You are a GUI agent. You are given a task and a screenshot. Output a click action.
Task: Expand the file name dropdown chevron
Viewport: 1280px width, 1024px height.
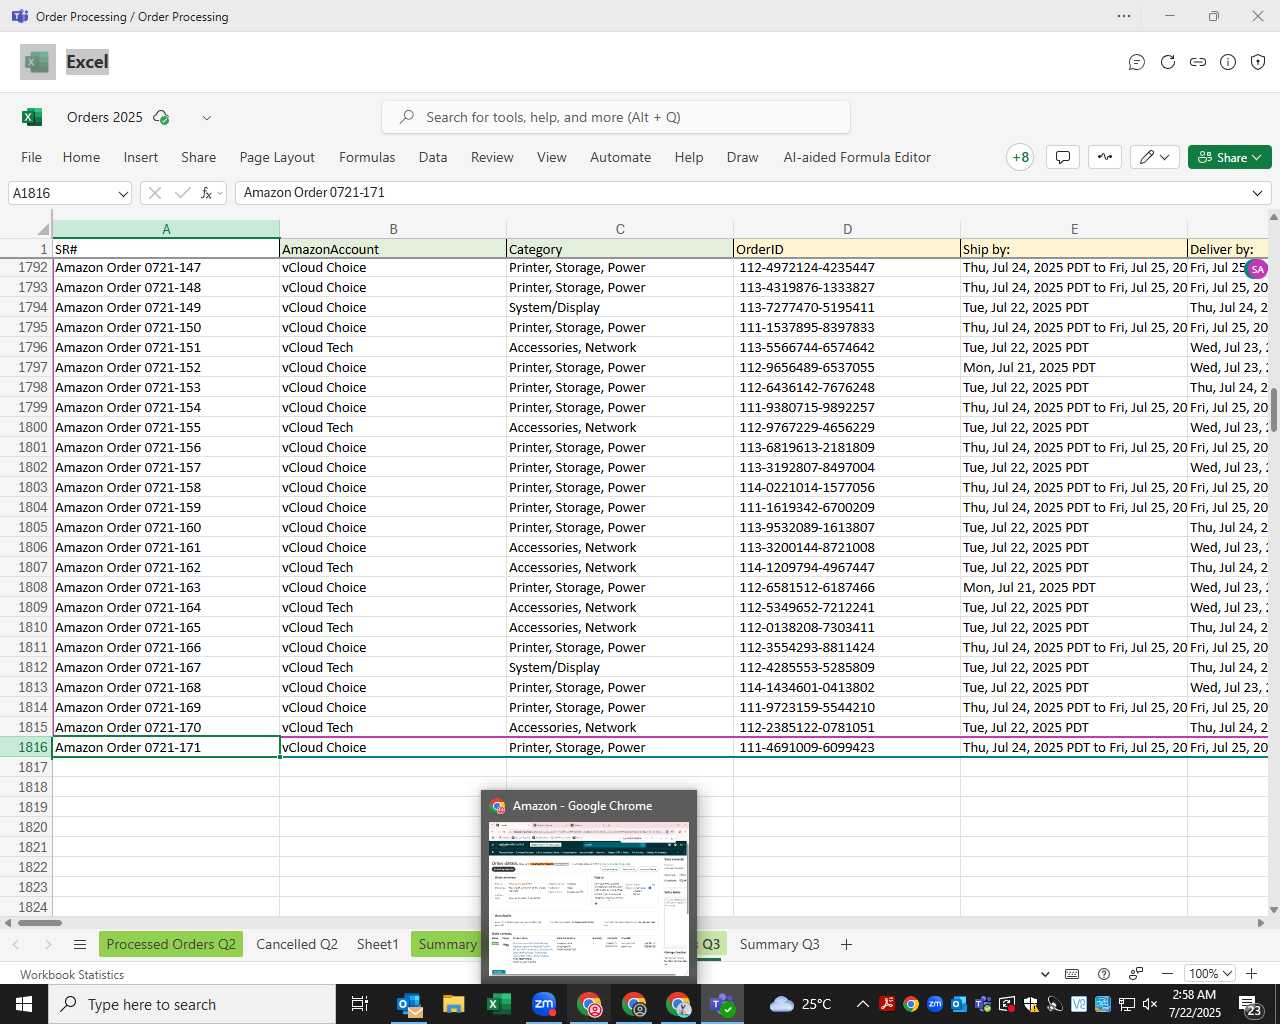point(207,117)
